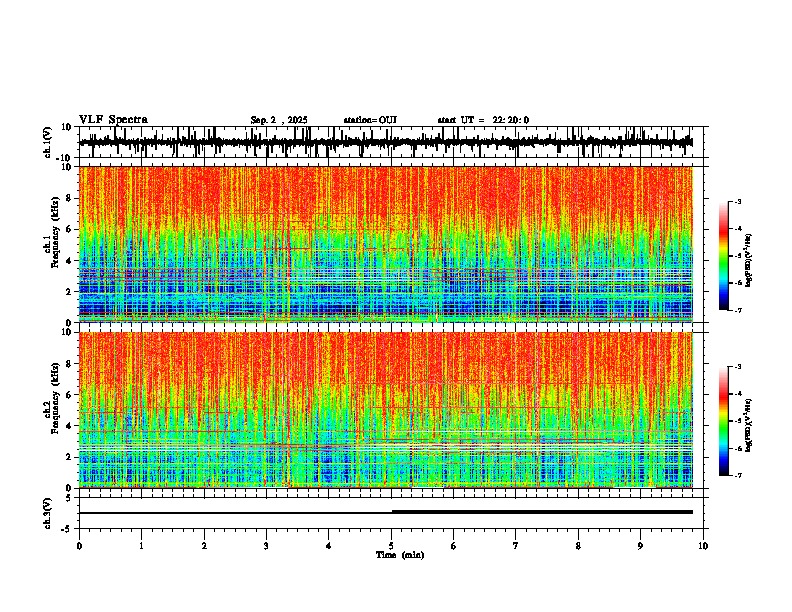
Task: Click the "-3" label atop ch.1 color bar
Action: pyautogui.click(x=738, y=201)
